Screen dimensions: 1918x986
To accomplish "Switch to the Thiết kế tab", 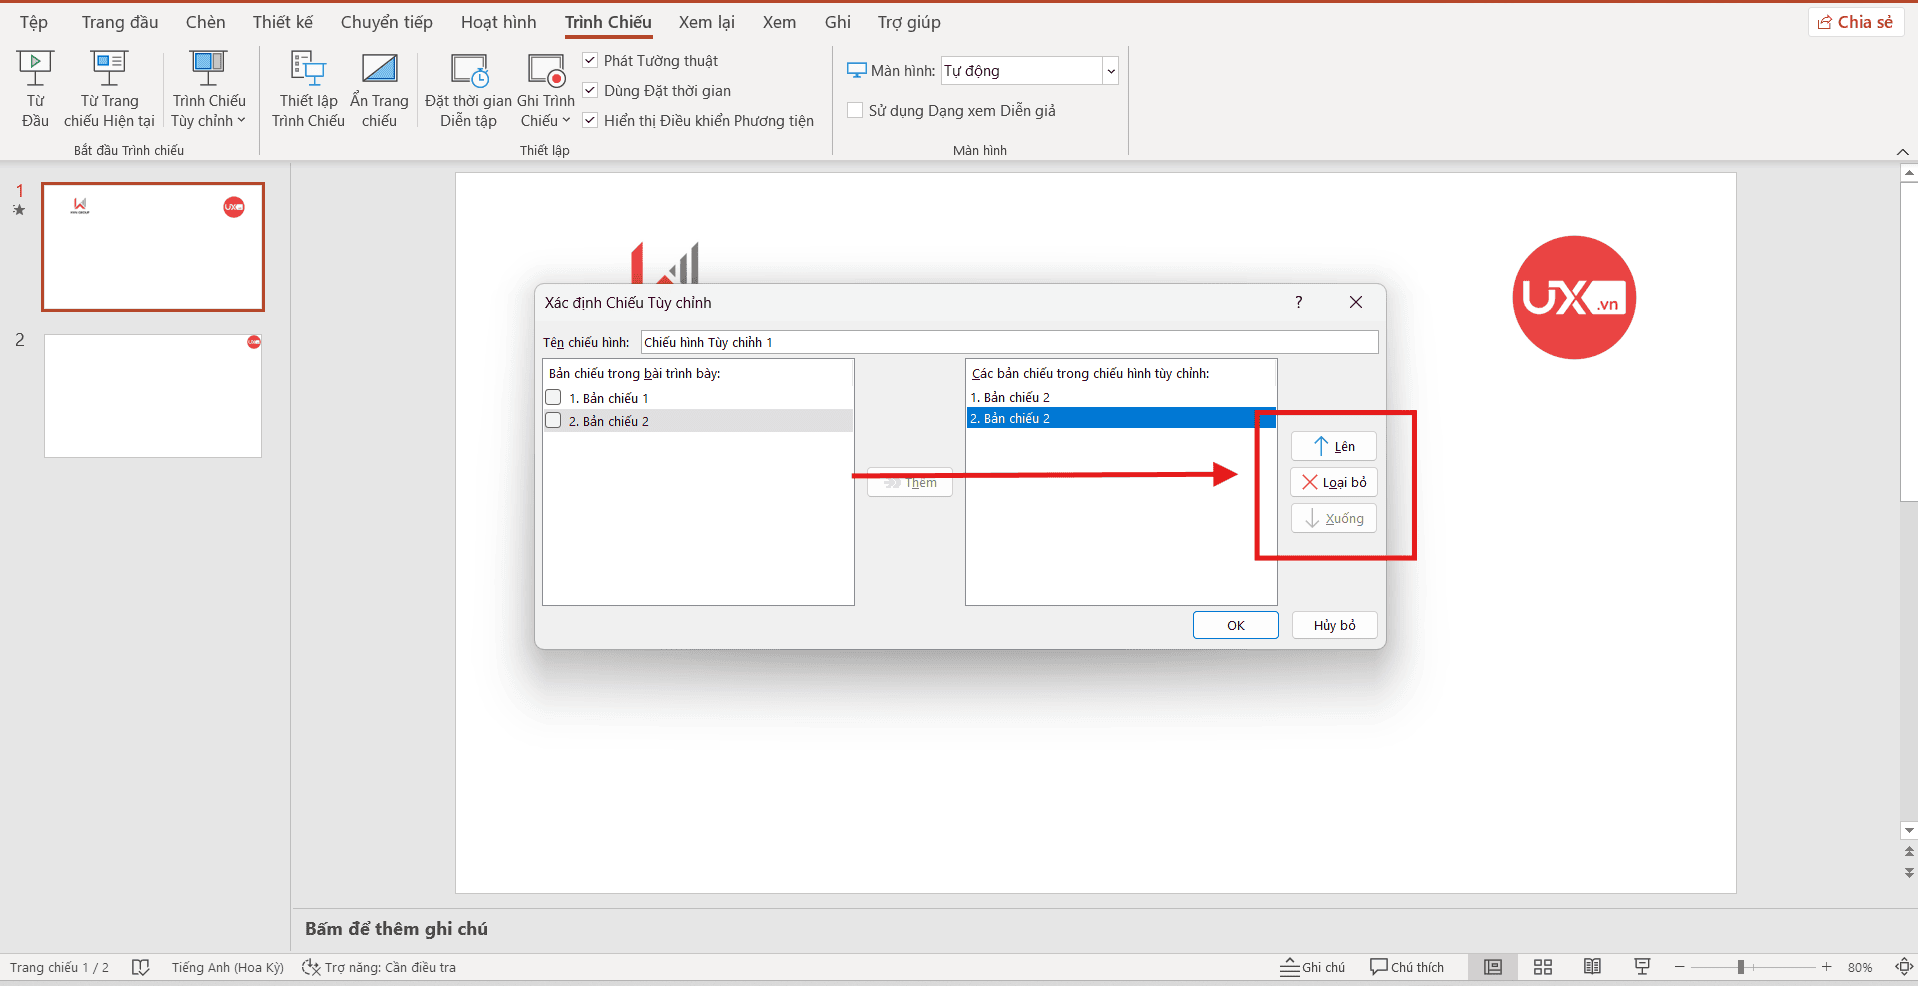I will (x=282, y=22).
